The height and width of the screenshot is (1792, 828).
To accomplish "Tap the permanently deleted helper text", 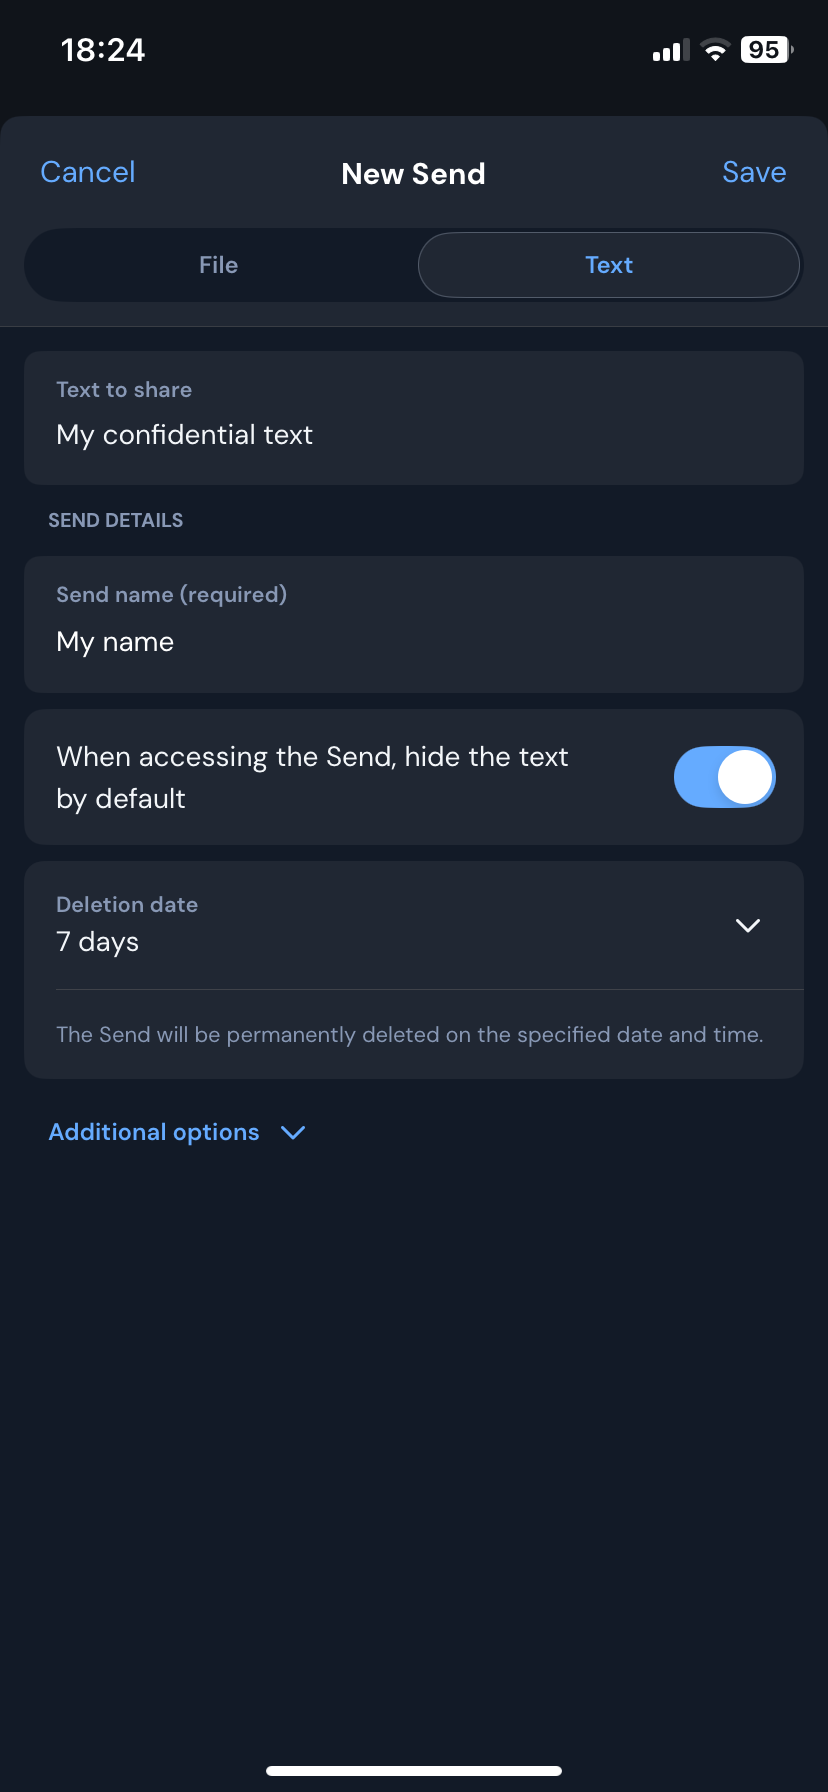I will tap(410, 1034).
